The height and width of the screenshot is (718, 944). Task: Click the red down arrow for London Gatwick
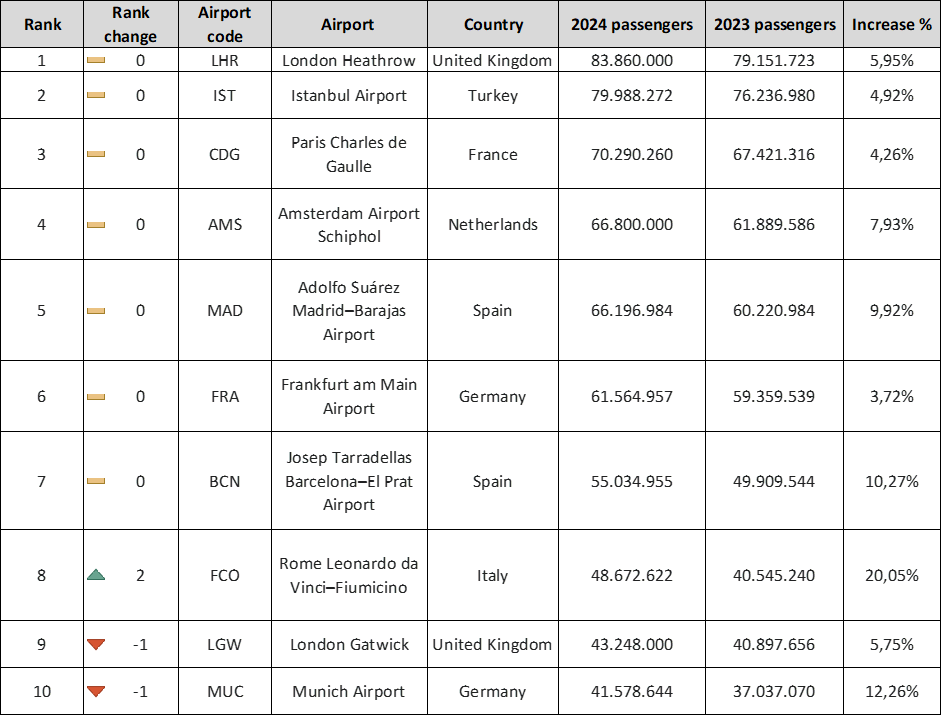coord(96,645)
